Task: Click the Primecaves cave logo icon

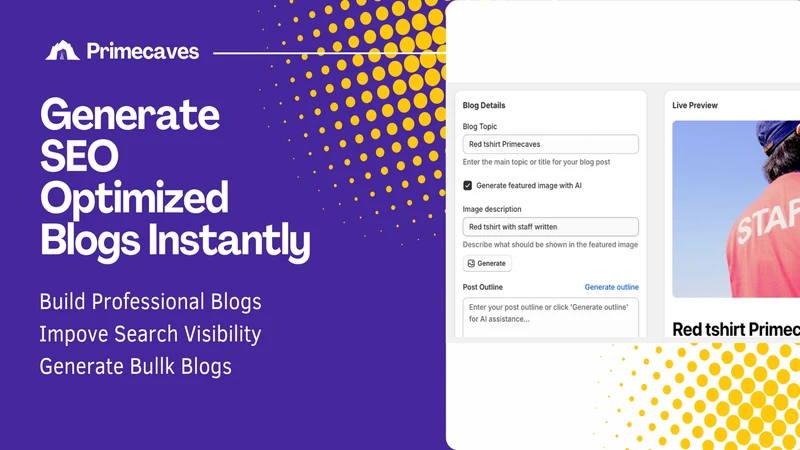Action: 62,51
